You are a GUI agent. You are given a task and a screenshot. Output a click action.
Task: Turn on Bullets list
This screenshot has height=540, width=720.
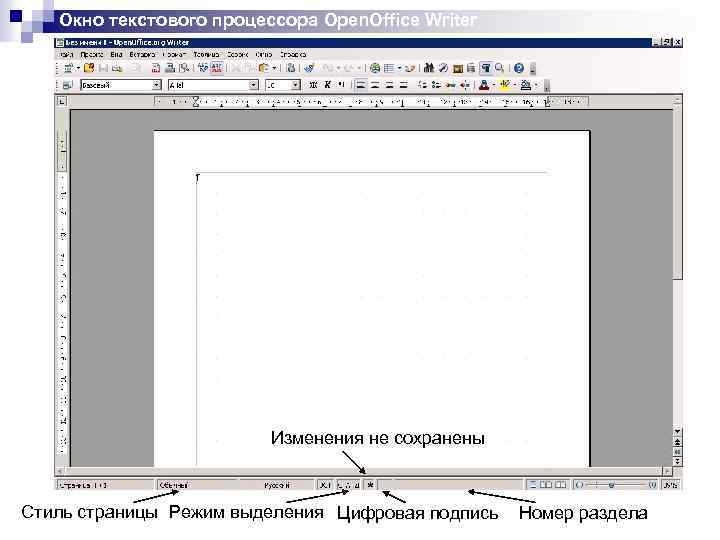(436, 85)
